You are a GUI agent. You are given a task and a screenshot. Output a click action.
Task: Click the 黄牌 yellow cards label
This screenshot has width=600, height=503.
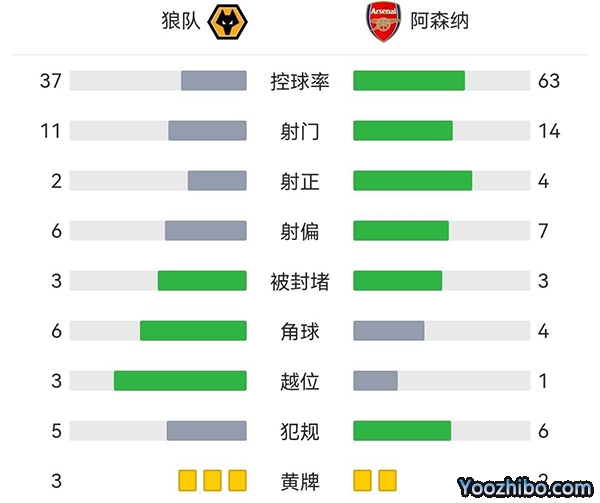300,481
